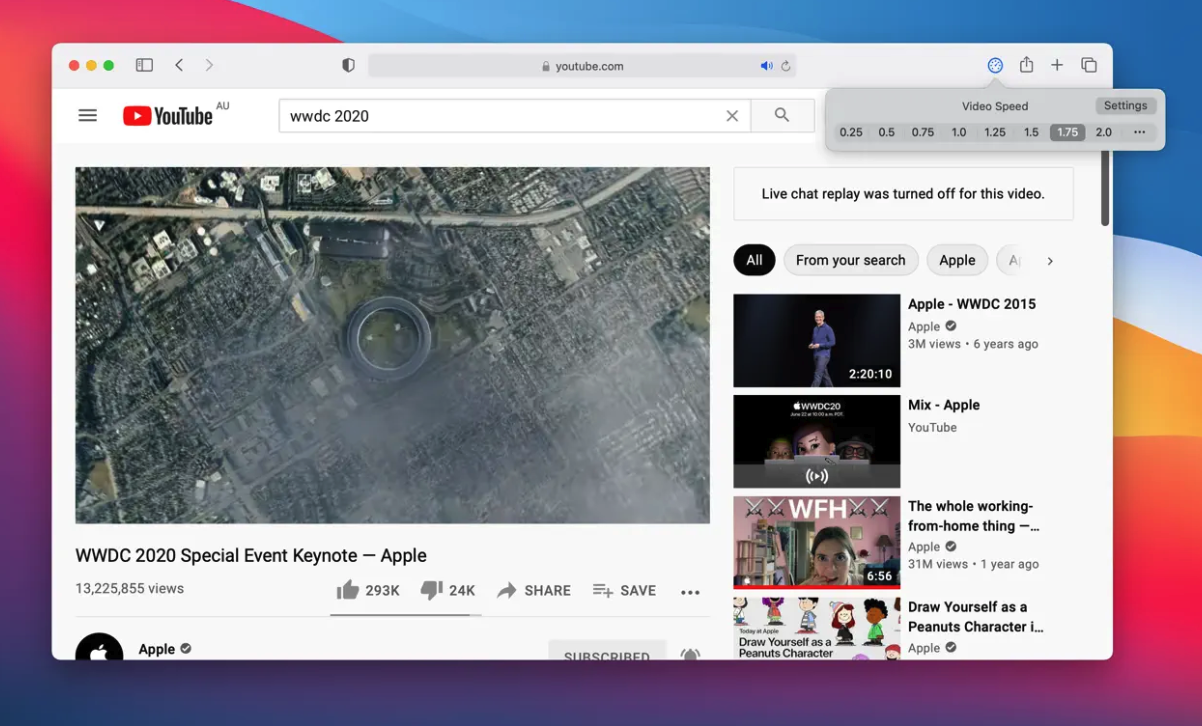Like the video with thumbs up
1202x726 pixels.
[x=348, y=590]
